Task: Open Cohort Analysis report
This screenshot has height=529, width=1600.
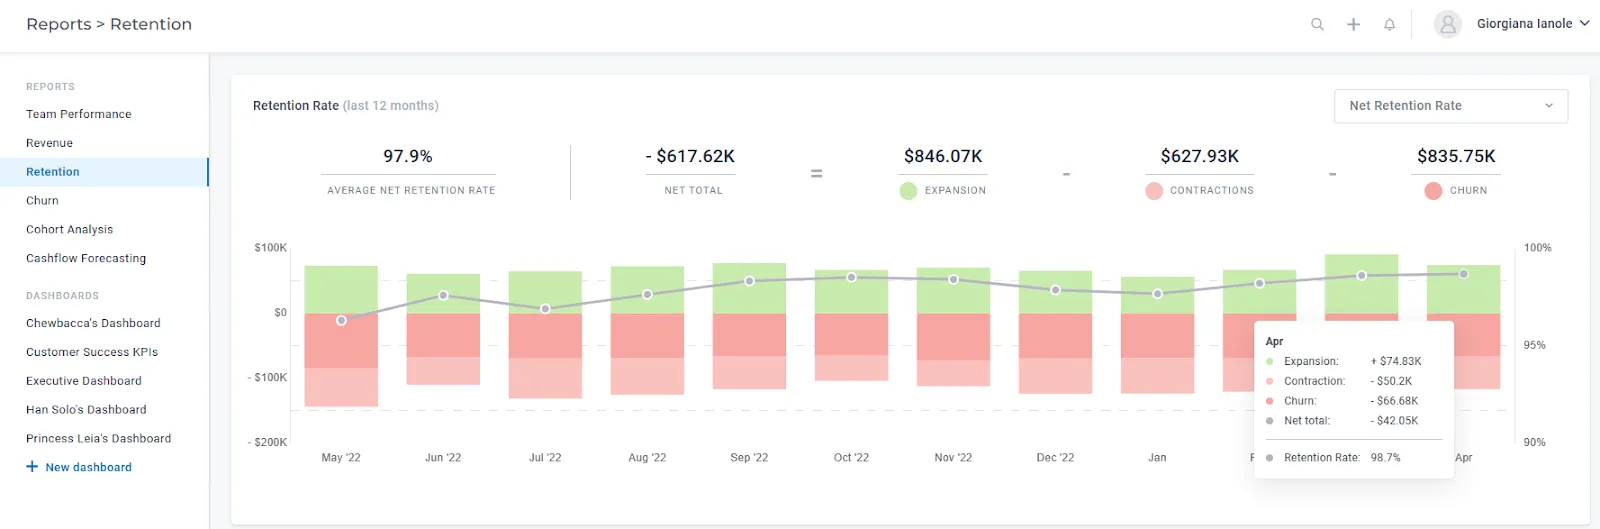Action: click(x=69, y=229)
